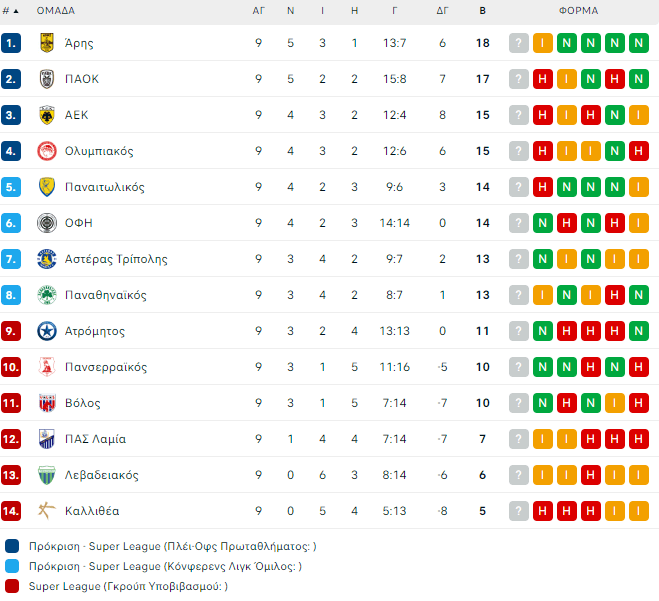Click the gray question mark in Άρης form
Image resolution: width=659 pixels, height=601 pixels.
(518, 43)
